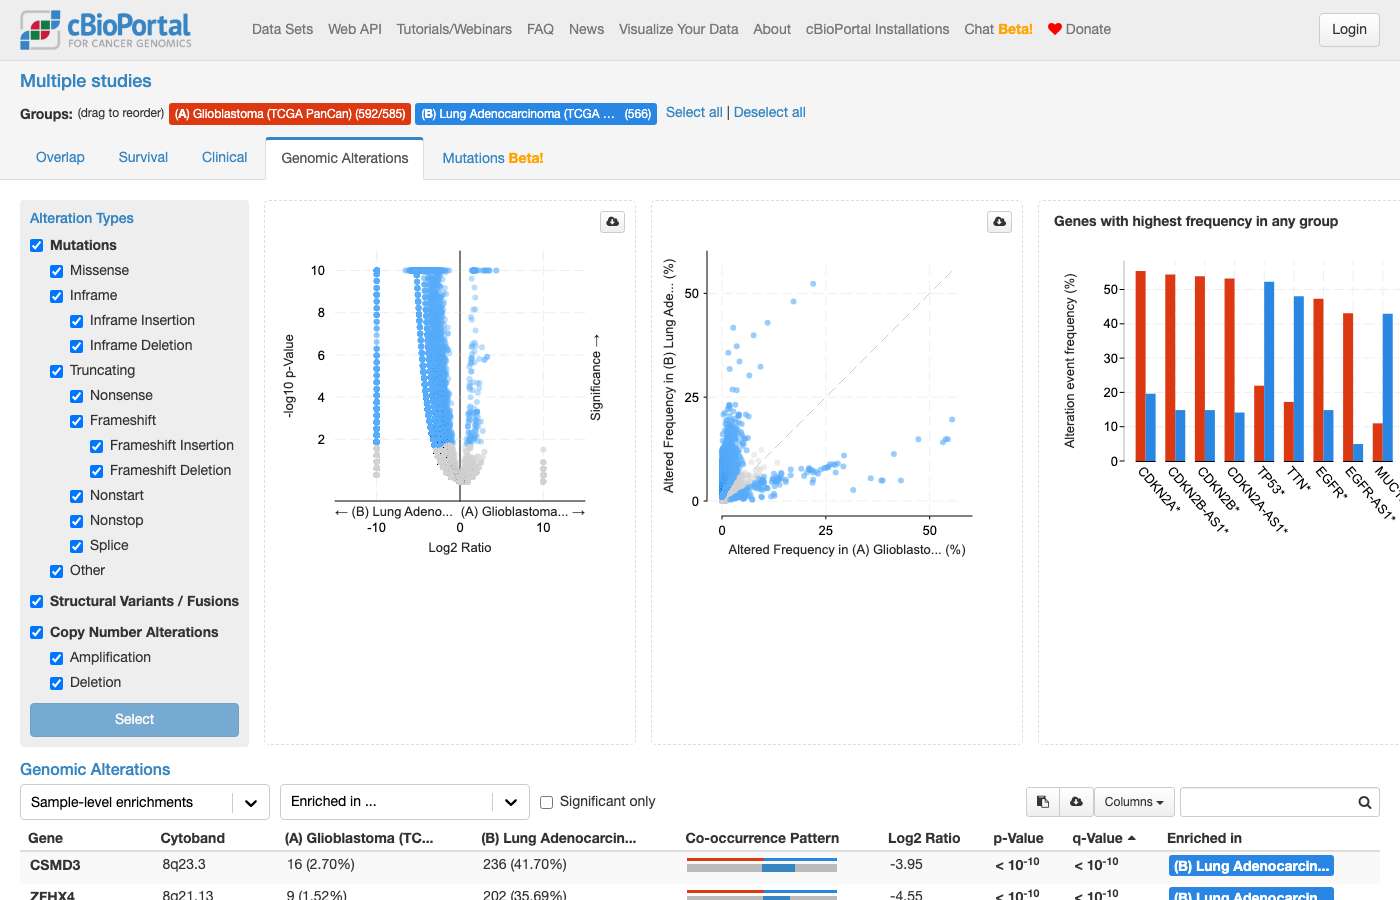Download the frequency scatter plot via cloud icon
The image size is (1400, 900).
coord(1000,222)
